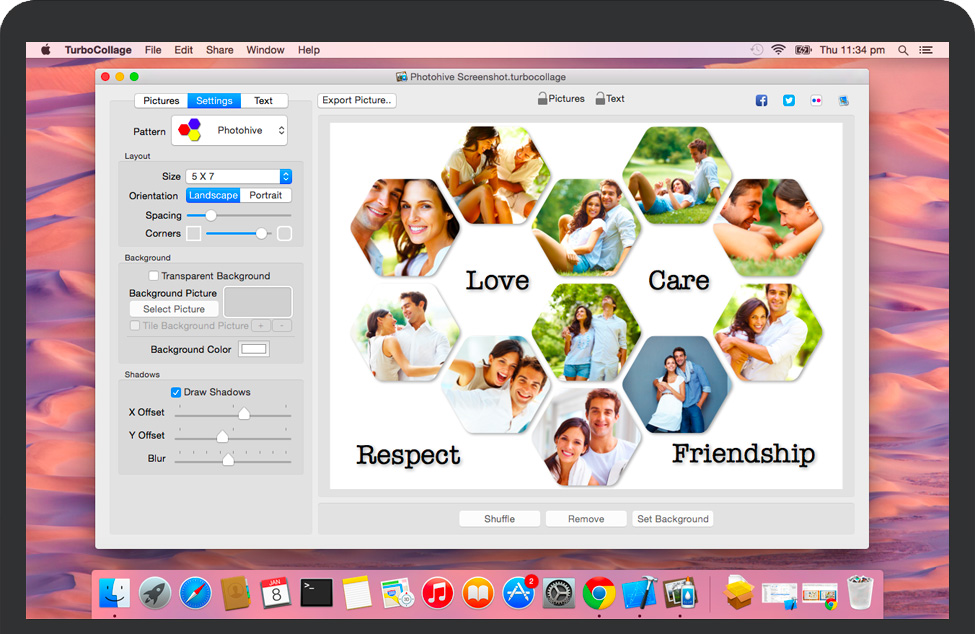The width and height of the screenshot is (975, 634).
Task: Click the Spacing slider
Action: point(239,216)
